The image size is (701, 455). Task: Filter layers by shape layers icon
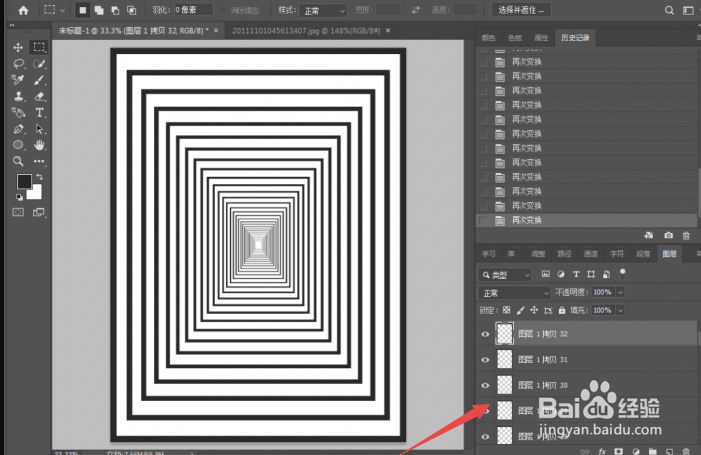[x=591, y=274]
